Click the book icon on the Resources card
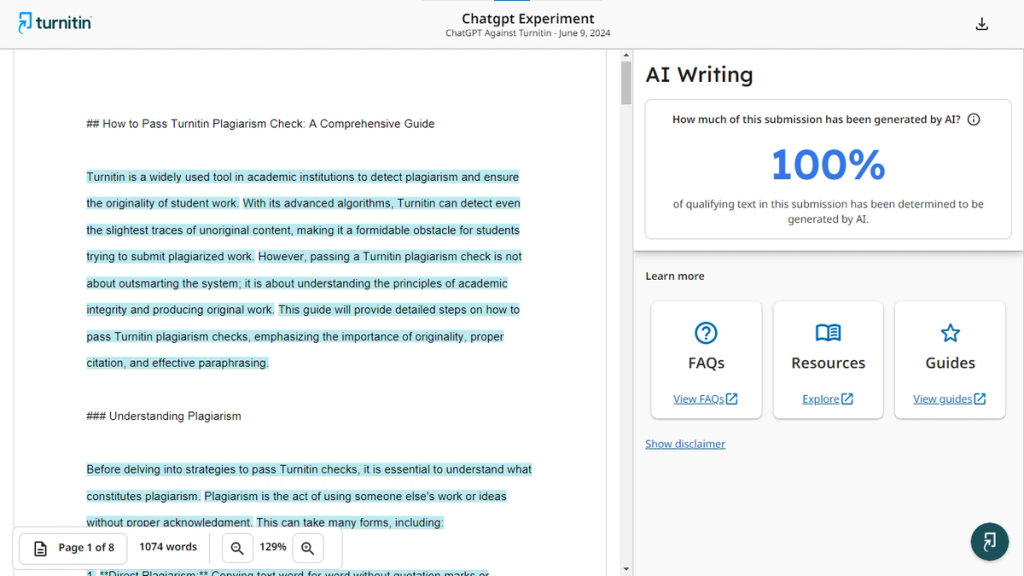Viewport: 1024px width, 576px height. [828, 333]
